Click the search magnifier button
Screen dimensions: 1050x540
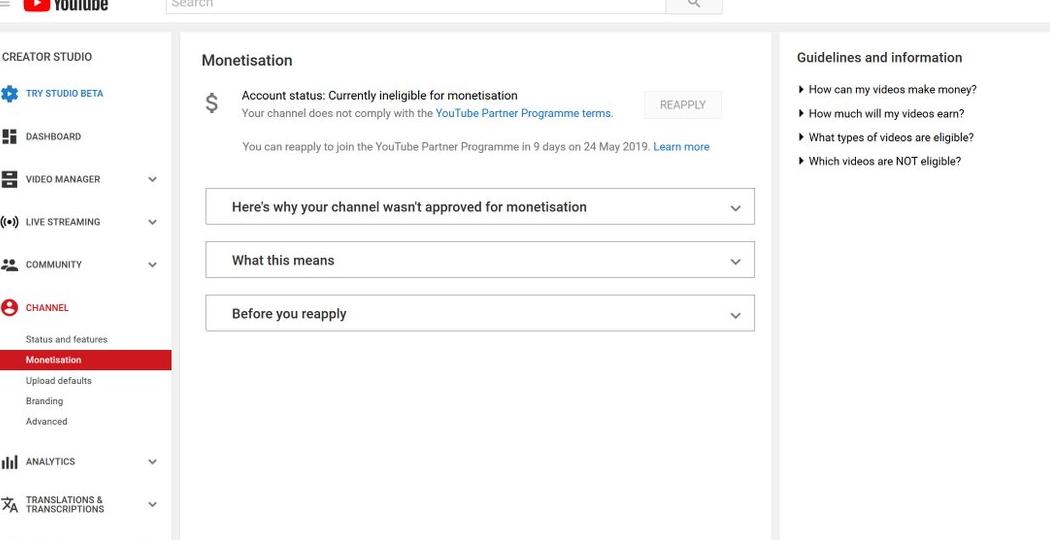[694, 5]
